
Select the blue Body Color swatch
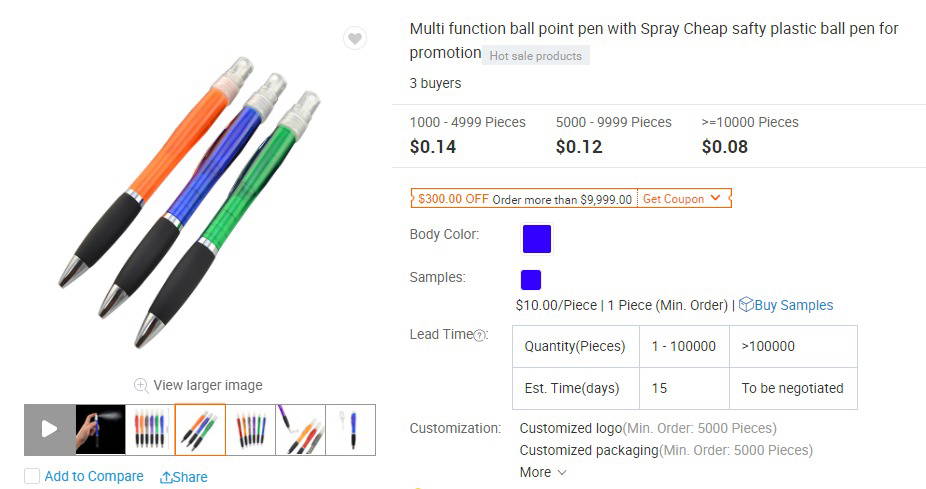click(x=537, y=239)
